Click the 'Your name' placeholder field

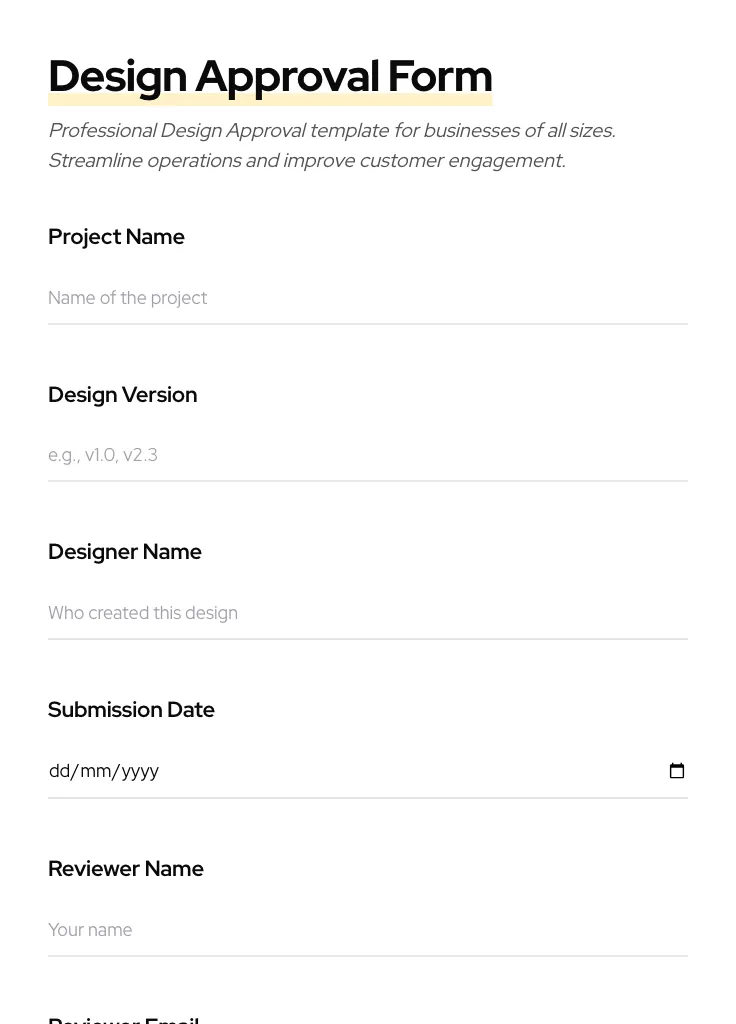pyautogui.click(x=90, y=930)
